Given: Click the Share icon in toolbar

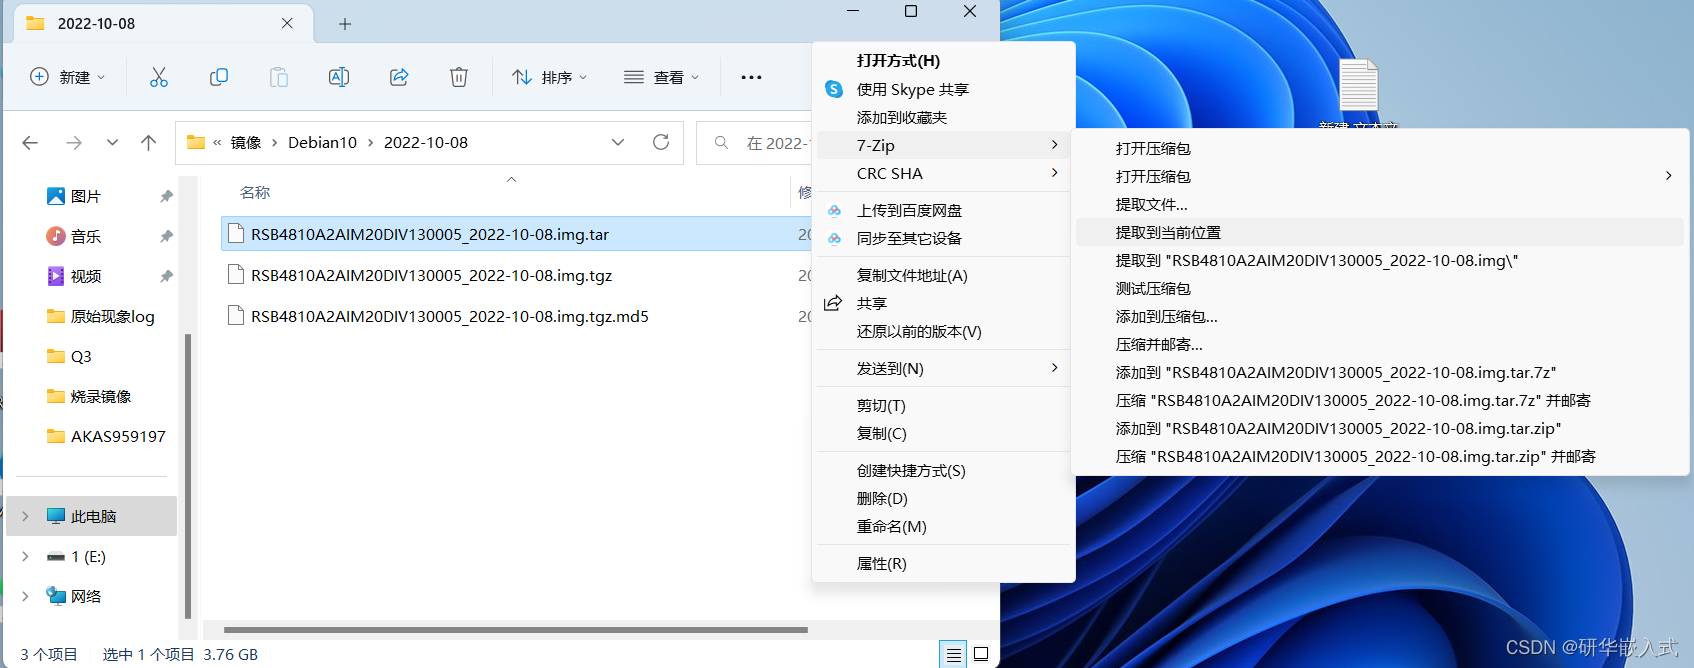Looking at the screenshot, I should tap(399, 77).
